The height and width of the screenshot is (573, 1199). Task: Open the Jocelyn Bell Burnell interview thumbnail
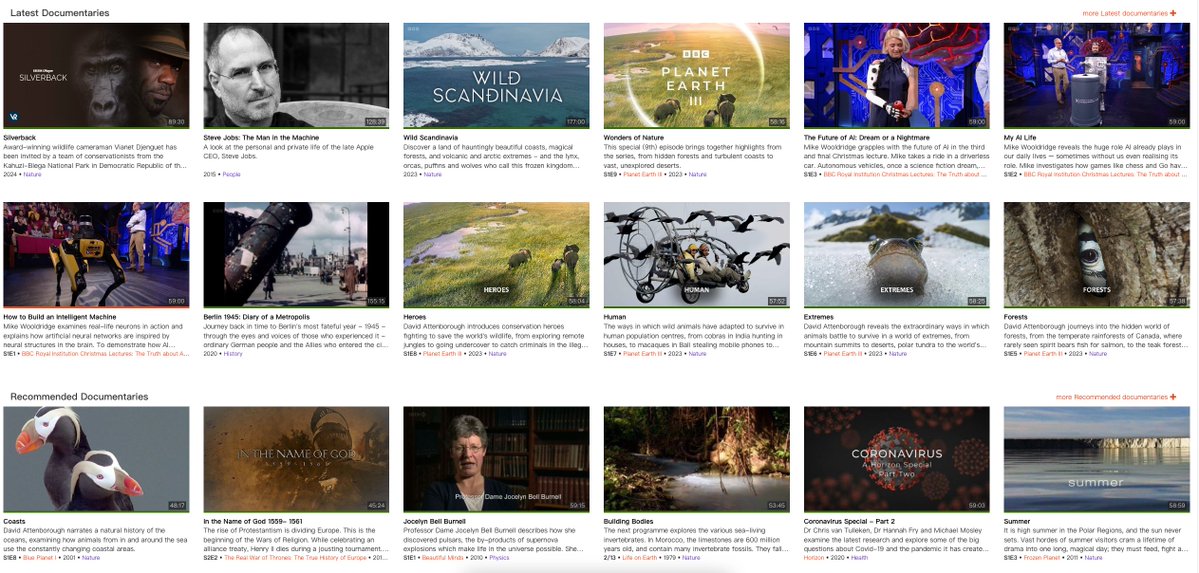496,459
